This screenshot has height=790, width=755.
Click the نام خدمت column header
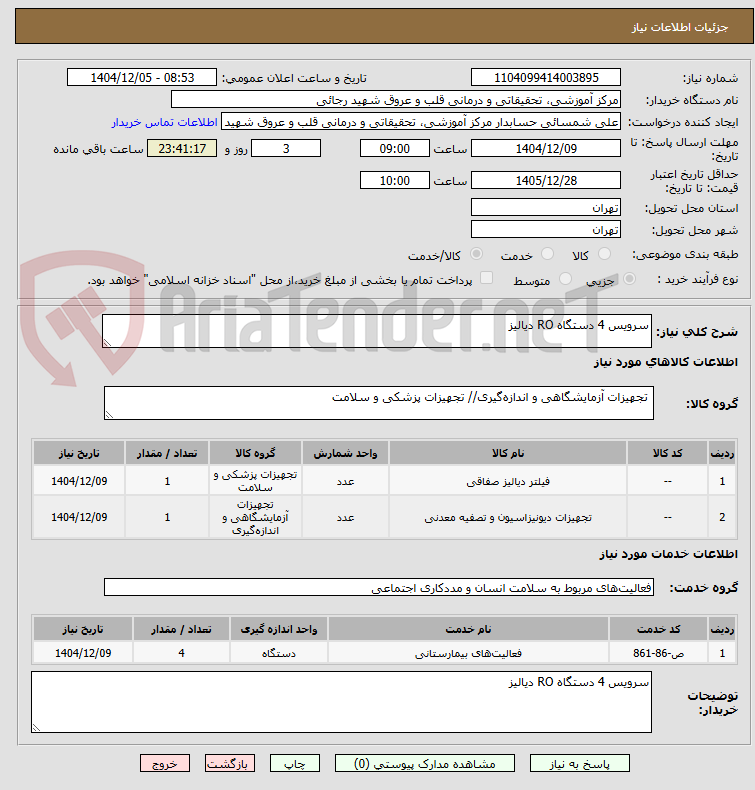pos(468,629)
